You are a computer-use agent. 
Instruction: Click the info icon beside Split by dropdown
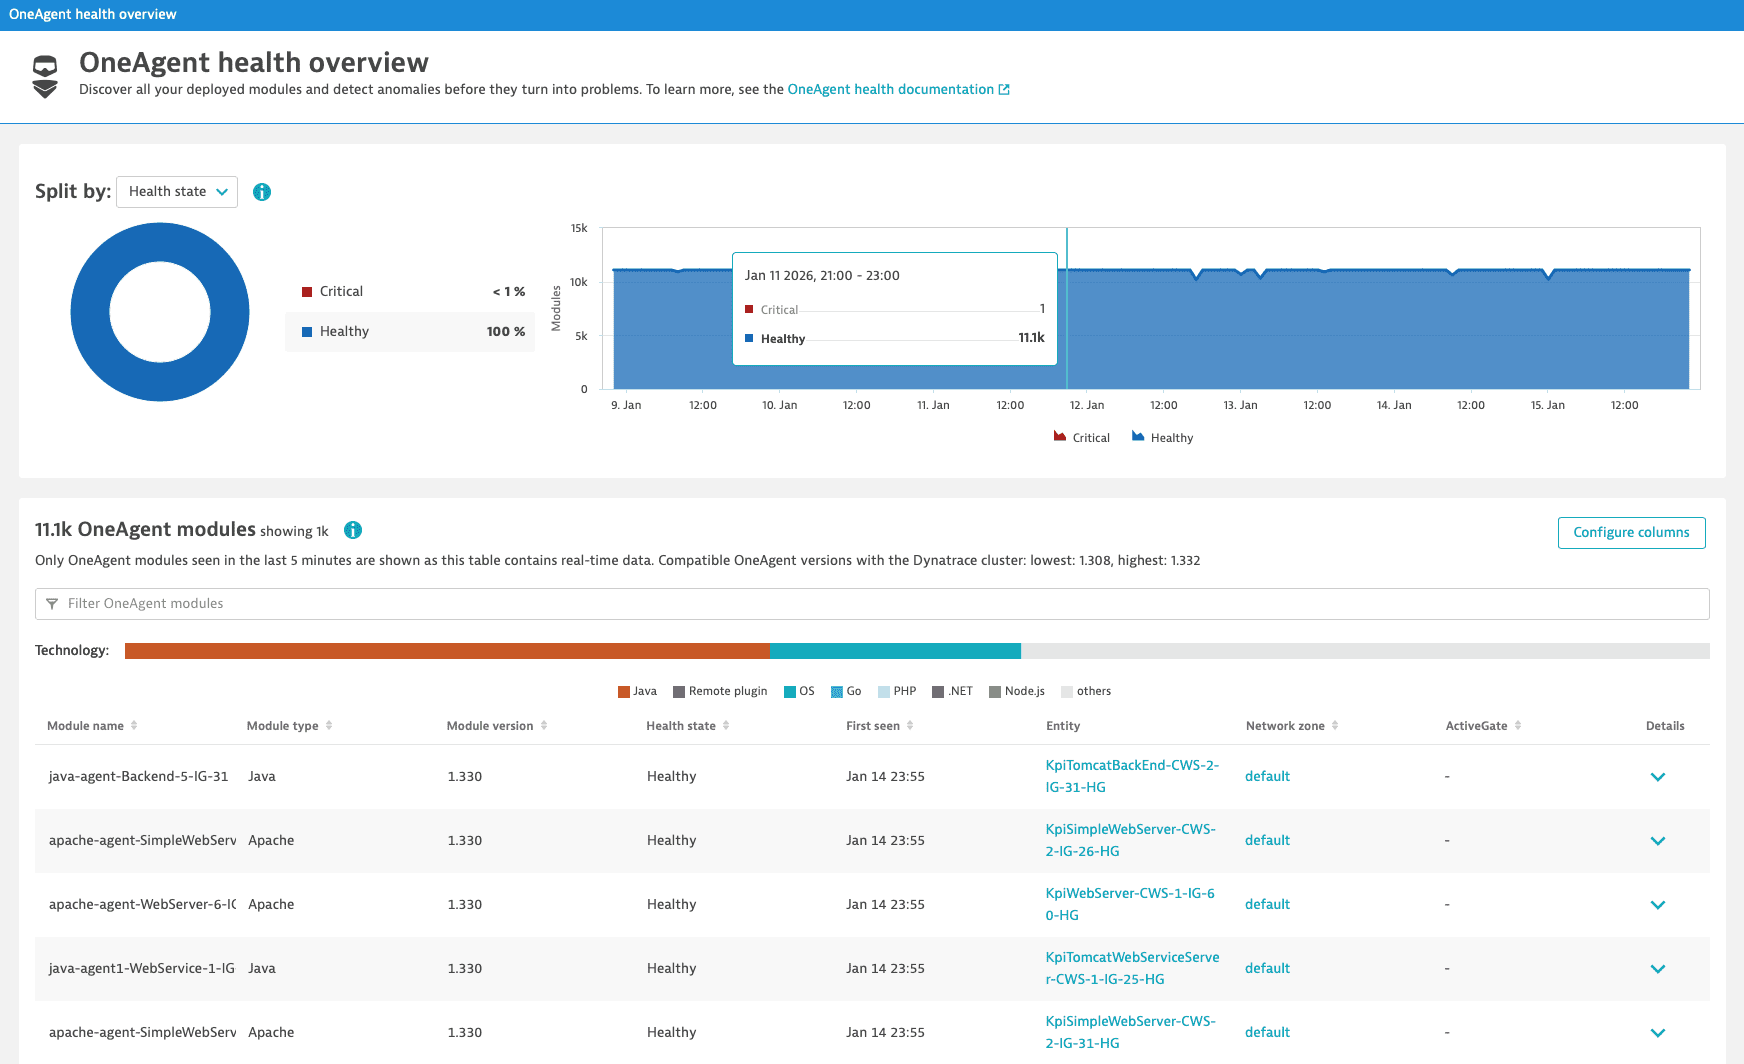pyautogui.click(x=262, y=192)
